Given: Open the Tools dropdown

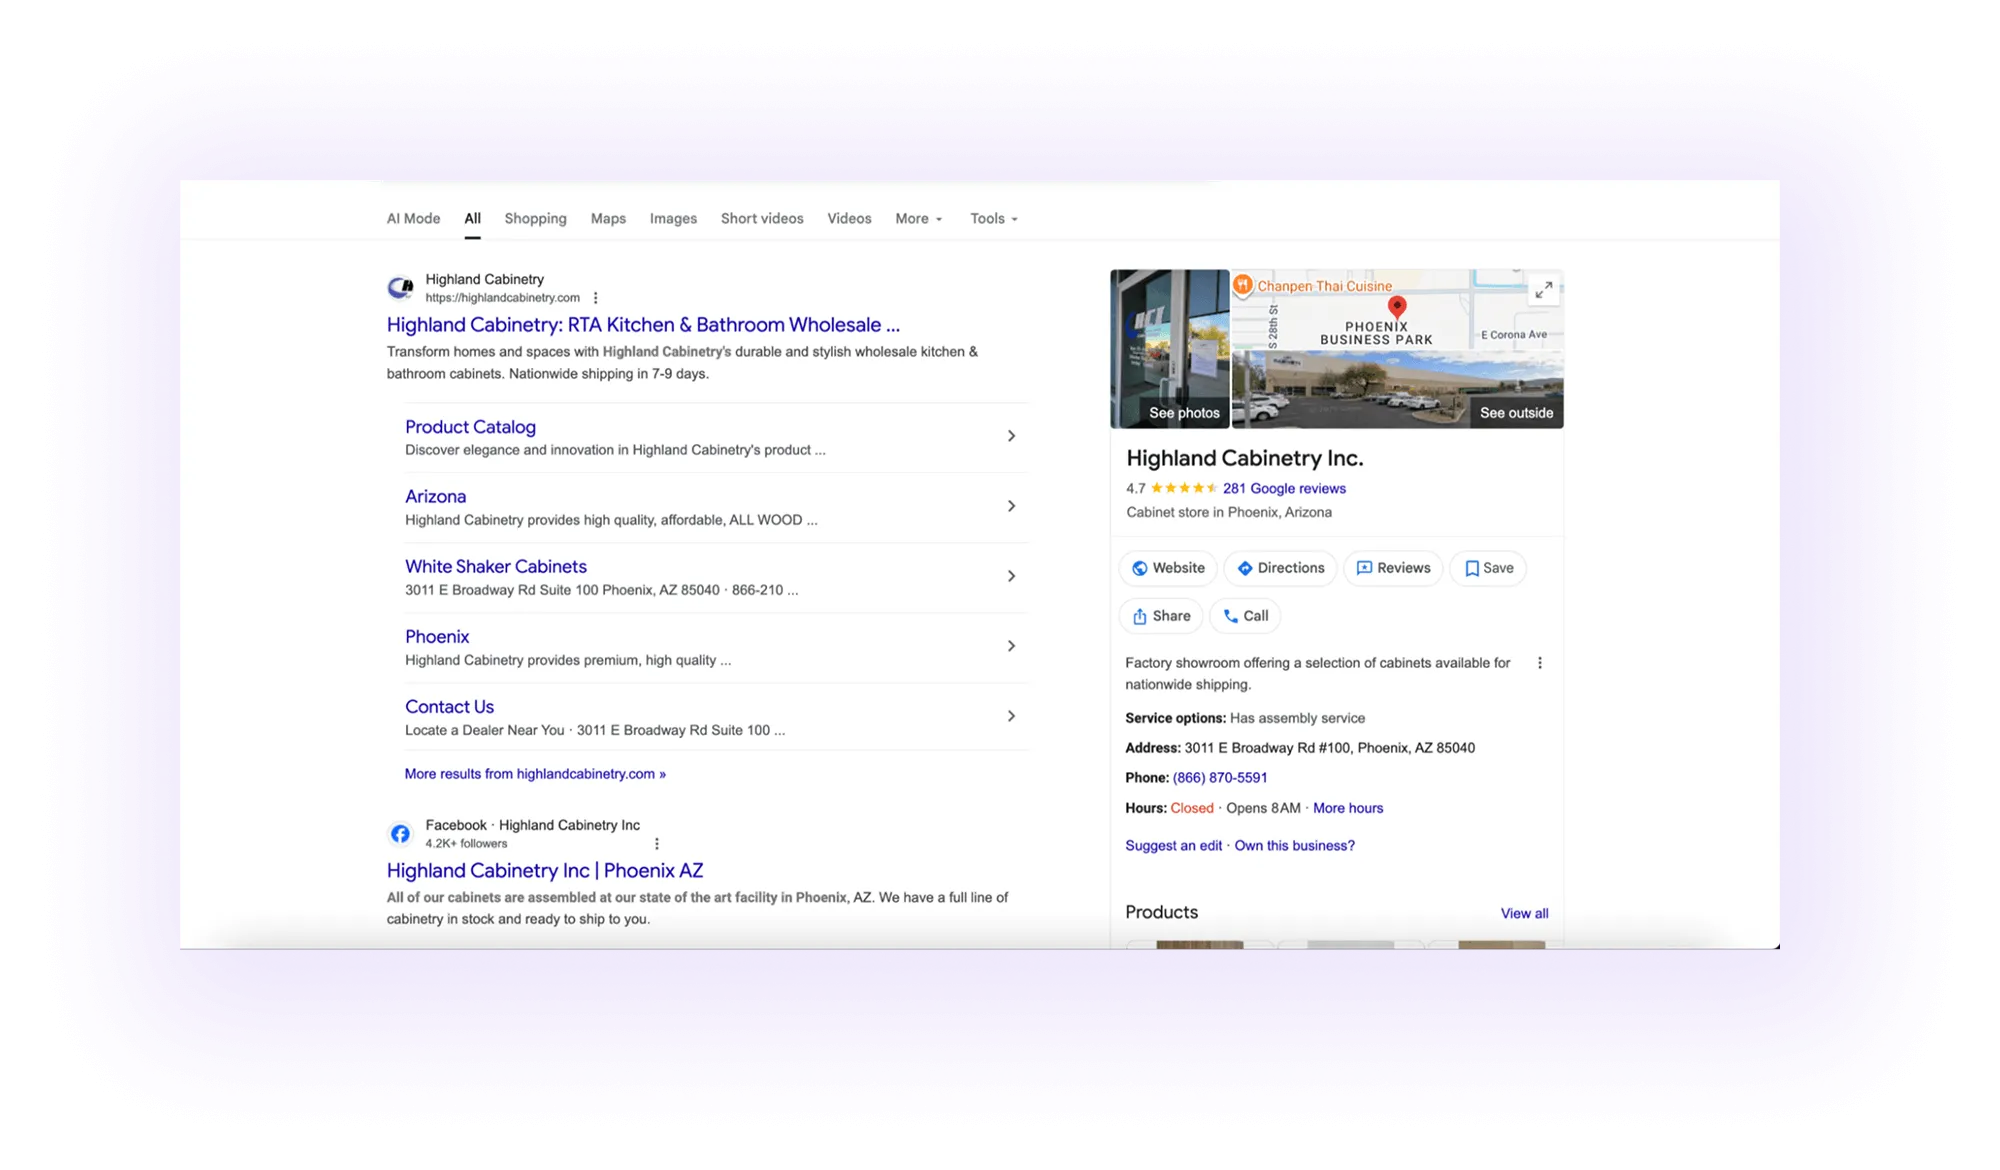Looking at the screenshot, I should click(992, 218).
